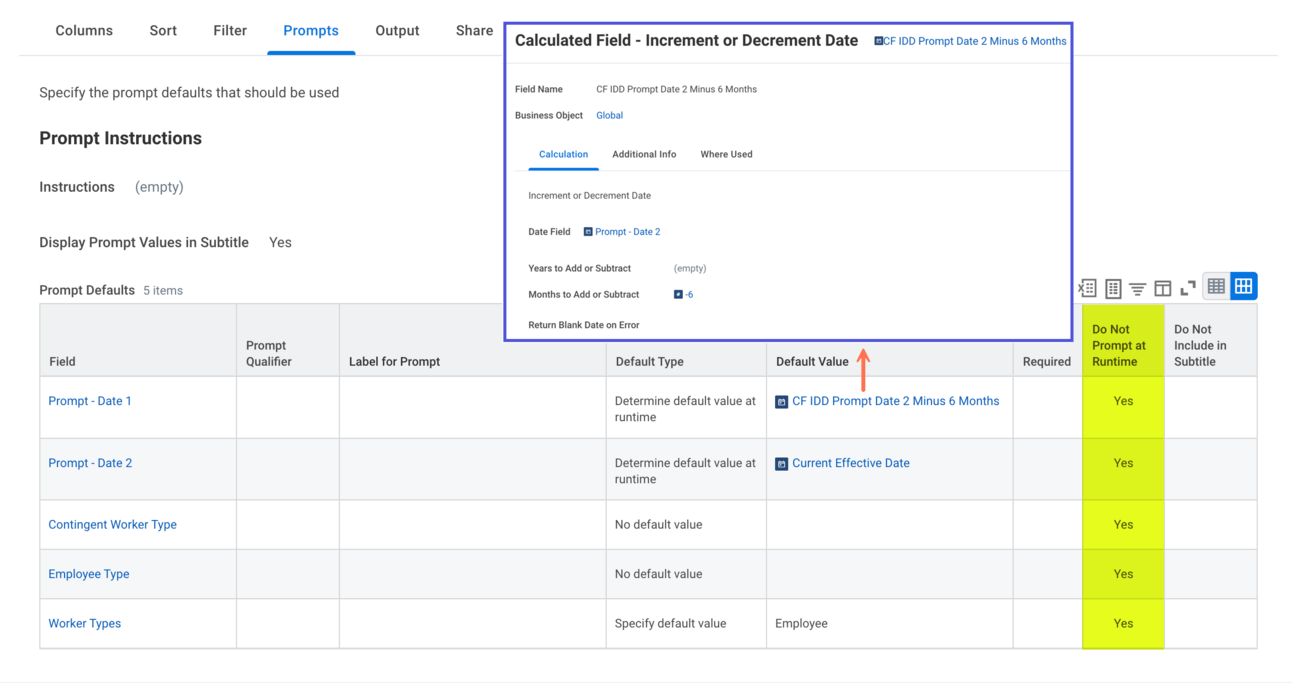This screenshot has width=1292, height=685.
Task: Expand table to fullscreen view
Action: (x=1188, y=288)
